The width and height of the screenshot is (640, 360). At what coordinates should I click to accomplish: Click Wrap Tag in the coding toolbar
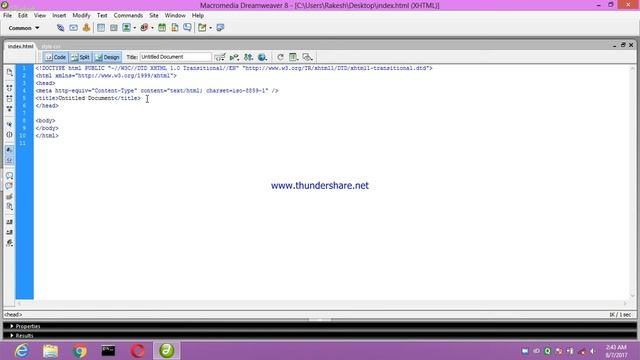pyautogui.click(x=9, y=196)
